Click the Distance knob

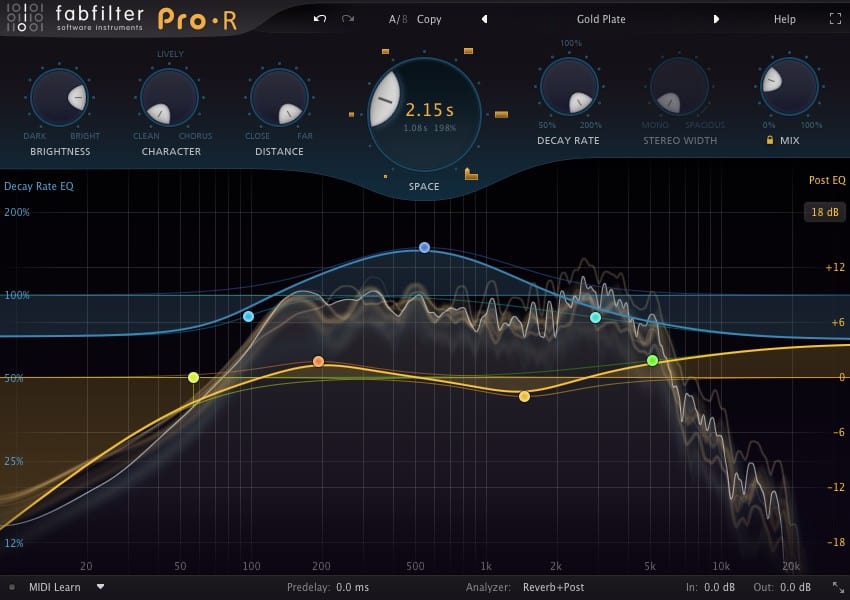click(x=279, y=98)
